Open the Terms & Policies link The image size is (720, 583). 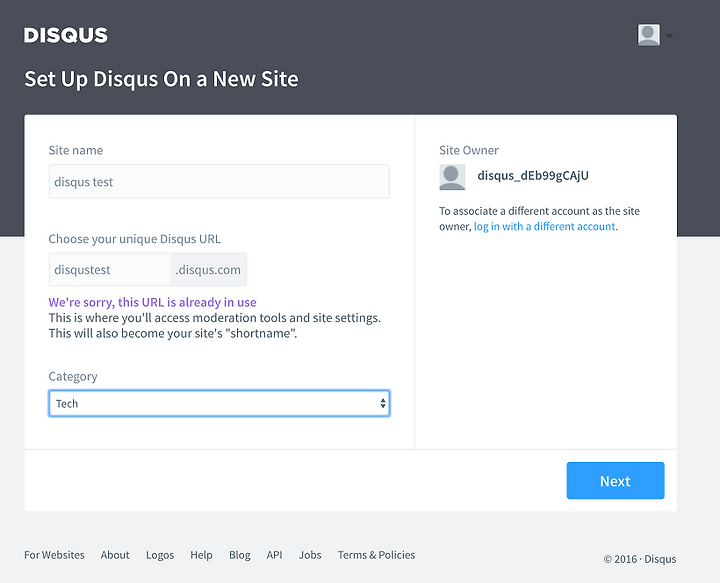click(376, 555)
